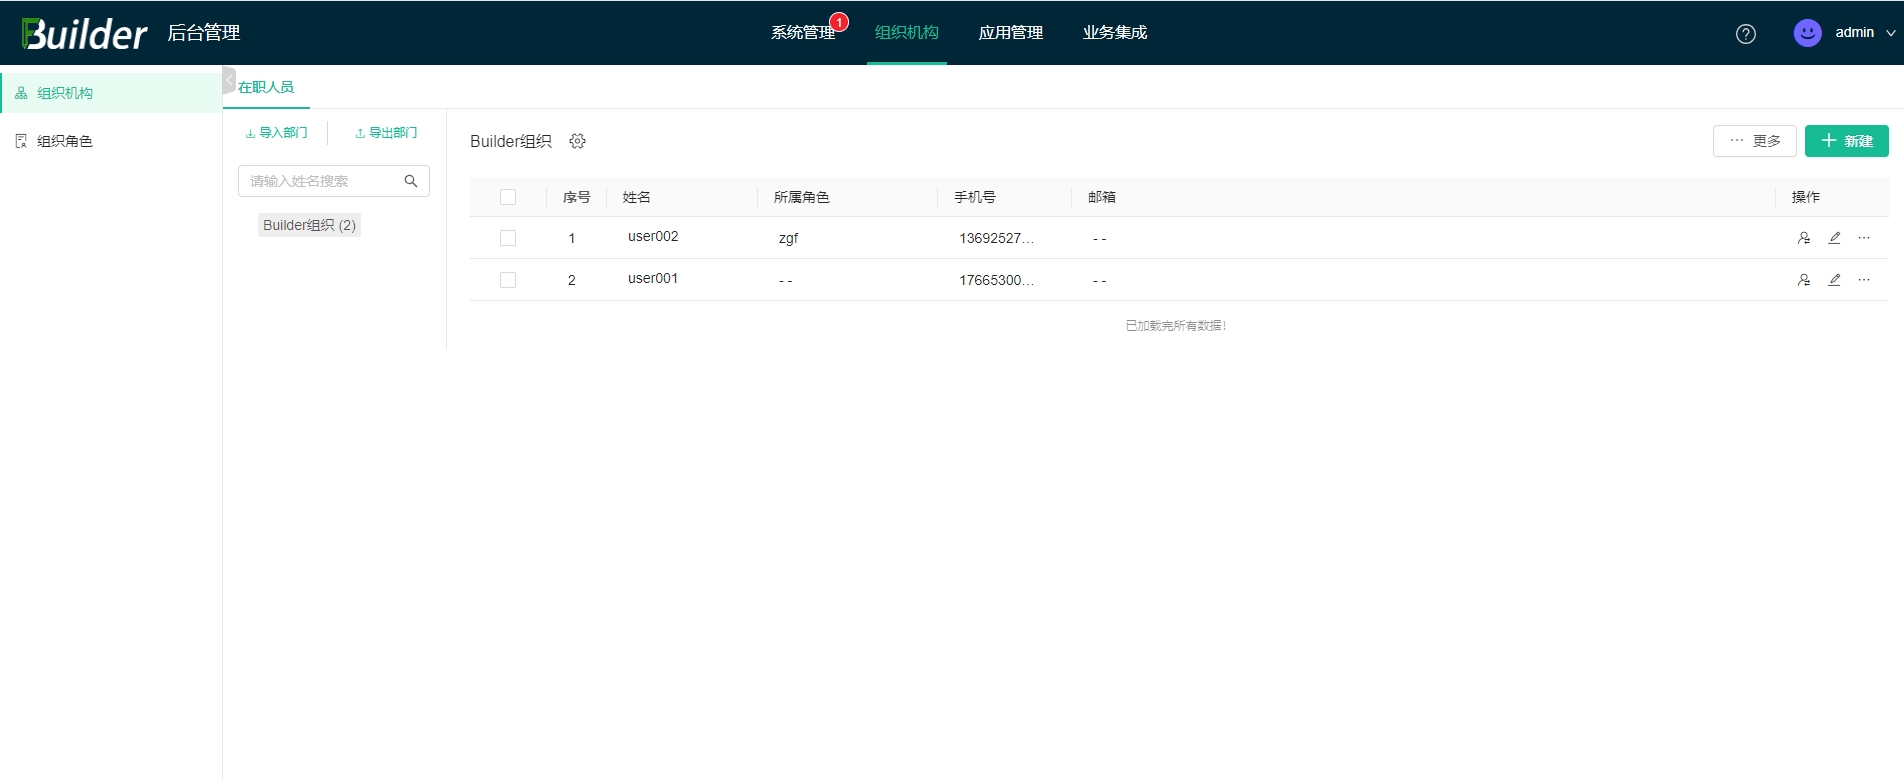Click assign-user icon in user001 row
The height and width of the screenshot is (780, 1904).
pos(1804,280)
